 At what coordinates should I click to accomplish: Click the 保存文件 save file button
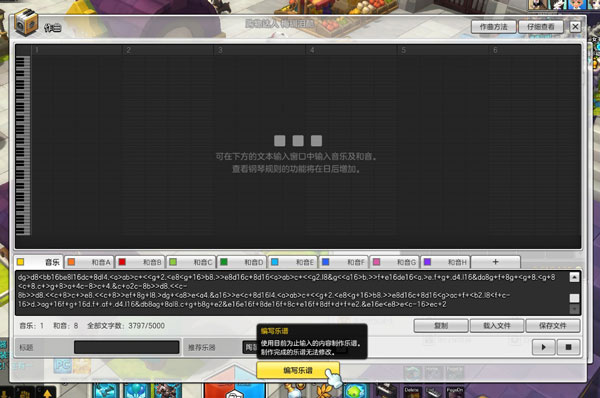(x=553, y=326)
